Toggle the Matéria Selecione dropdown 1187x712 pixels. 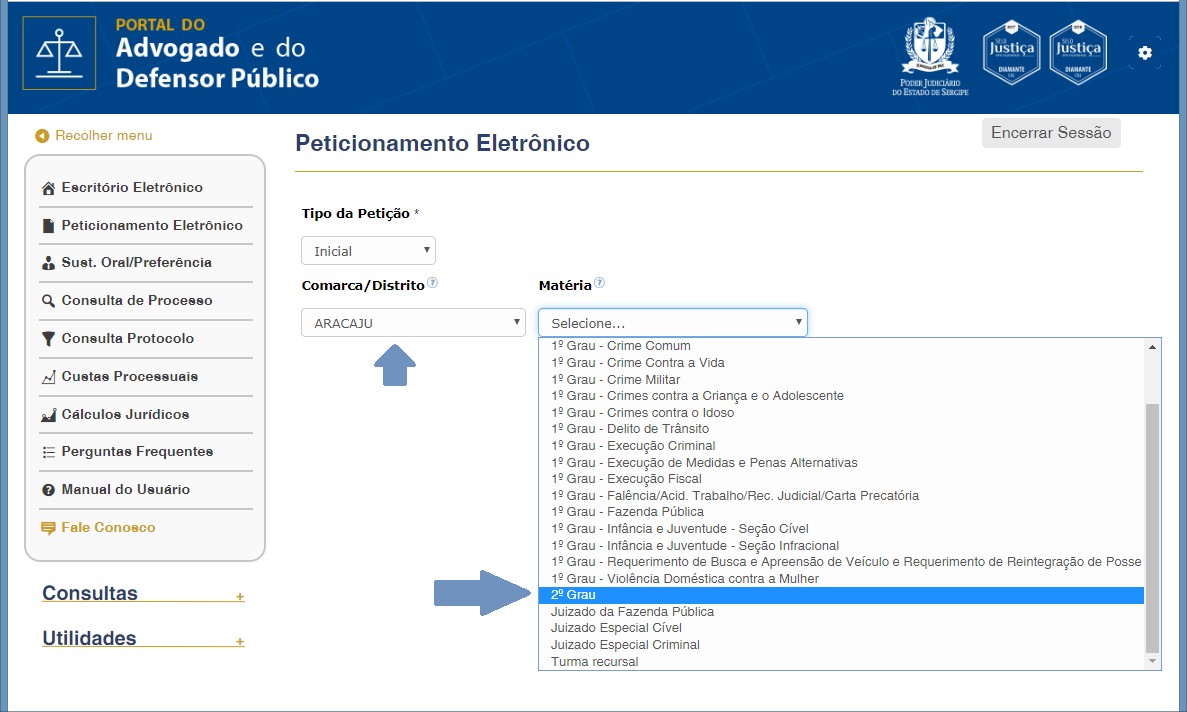[672, 323]
